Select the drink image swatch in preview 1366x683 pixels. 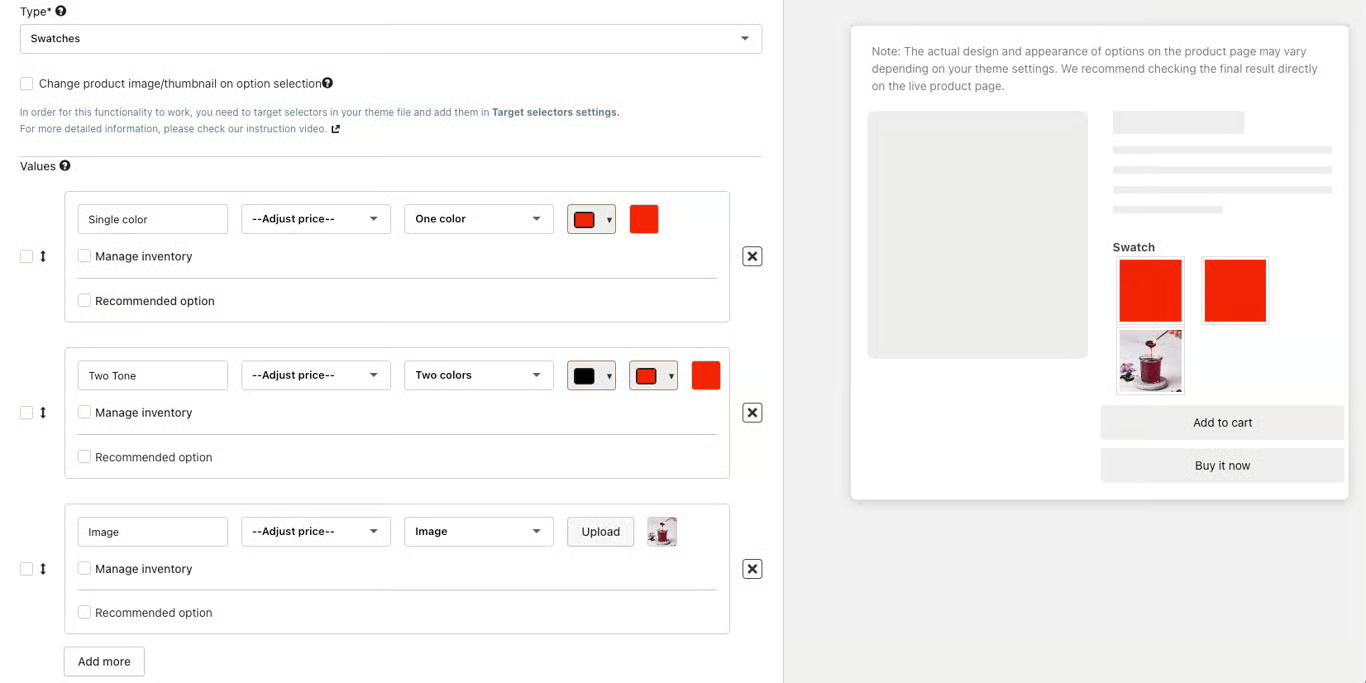point(1150,361)
